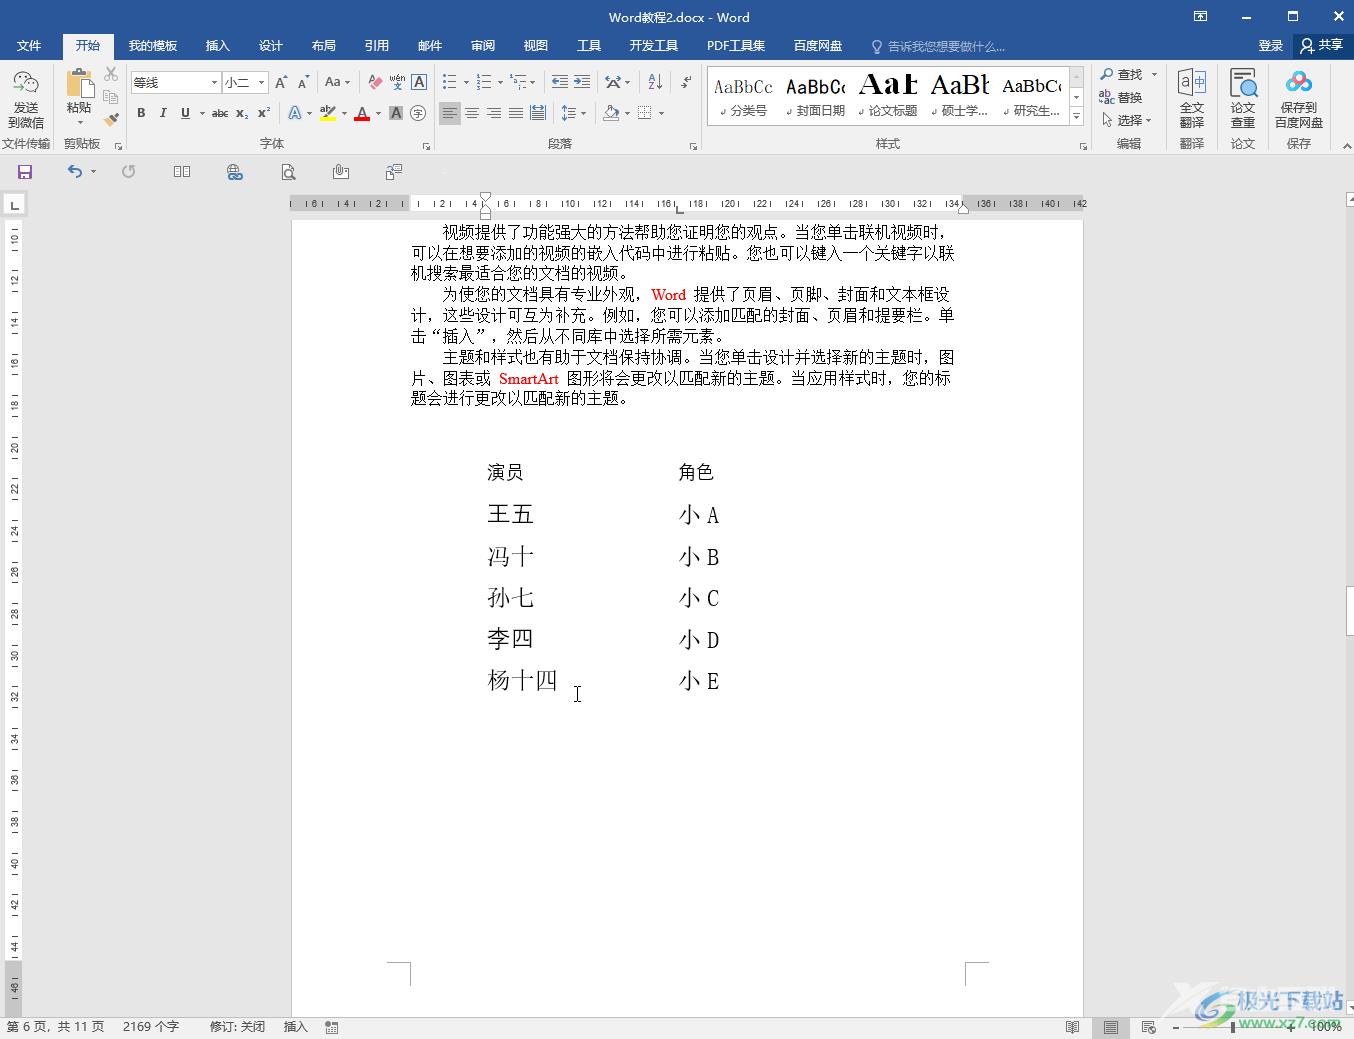Apply distributed alignment icon
This screenshot has height=1039, width=1354.
pyautogui.click(x=538, y=113)
